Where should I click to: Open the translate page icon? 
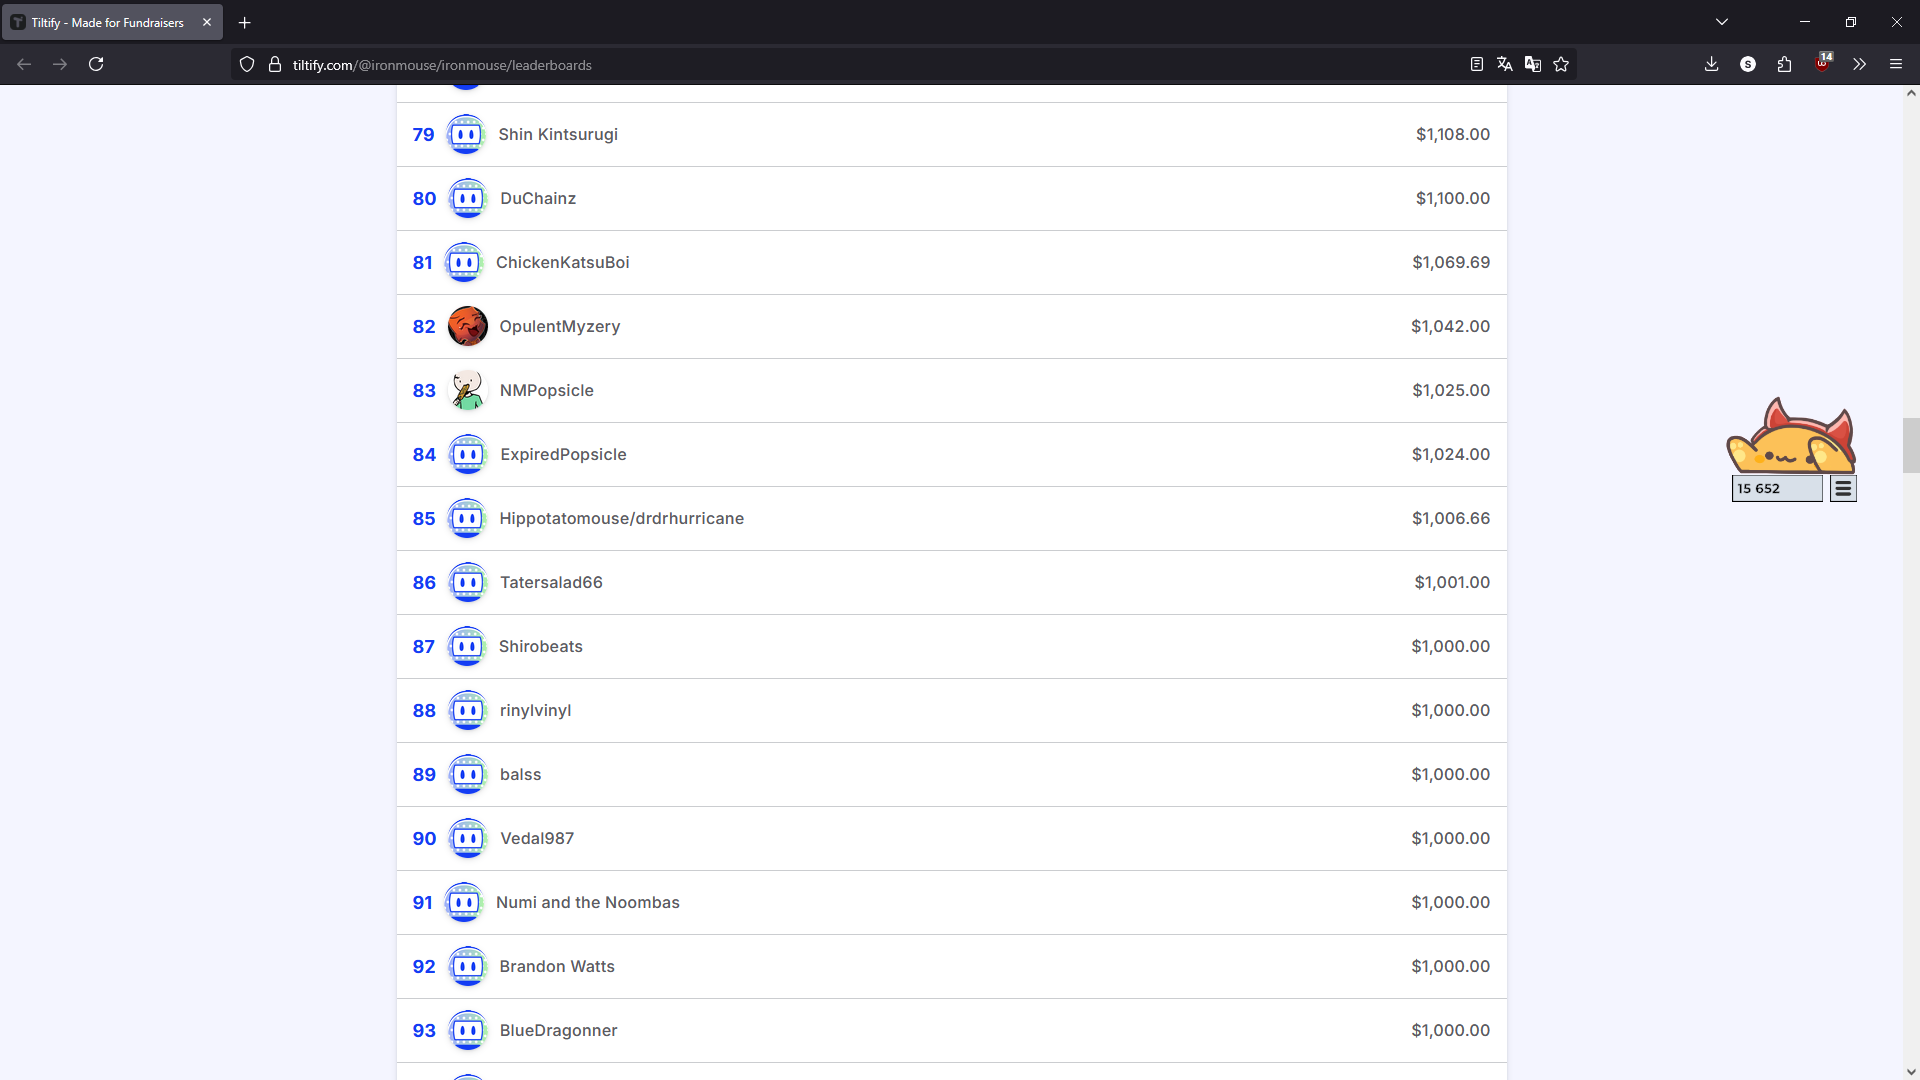[1504, 64]
